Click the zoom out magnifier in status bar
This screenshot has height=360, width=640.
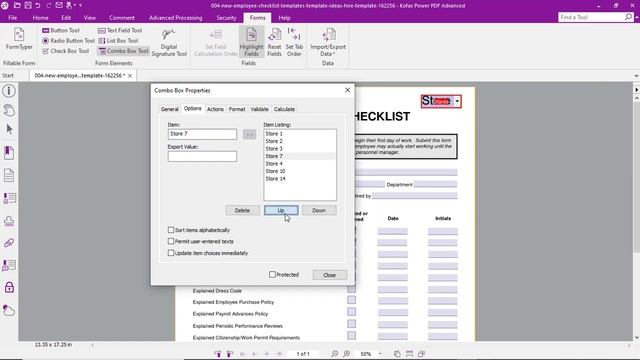tap(334, 353)
